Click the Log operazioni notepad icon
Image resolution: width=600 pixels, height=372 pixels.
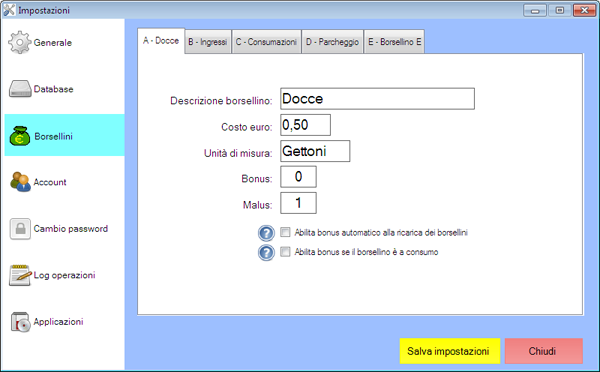coord(20,275)
